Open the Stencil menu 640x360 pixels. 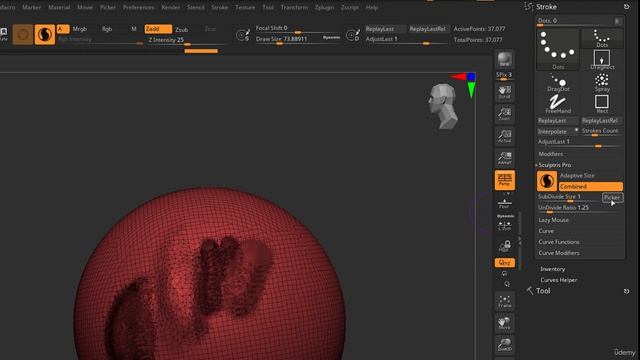[x=196, y=7]
